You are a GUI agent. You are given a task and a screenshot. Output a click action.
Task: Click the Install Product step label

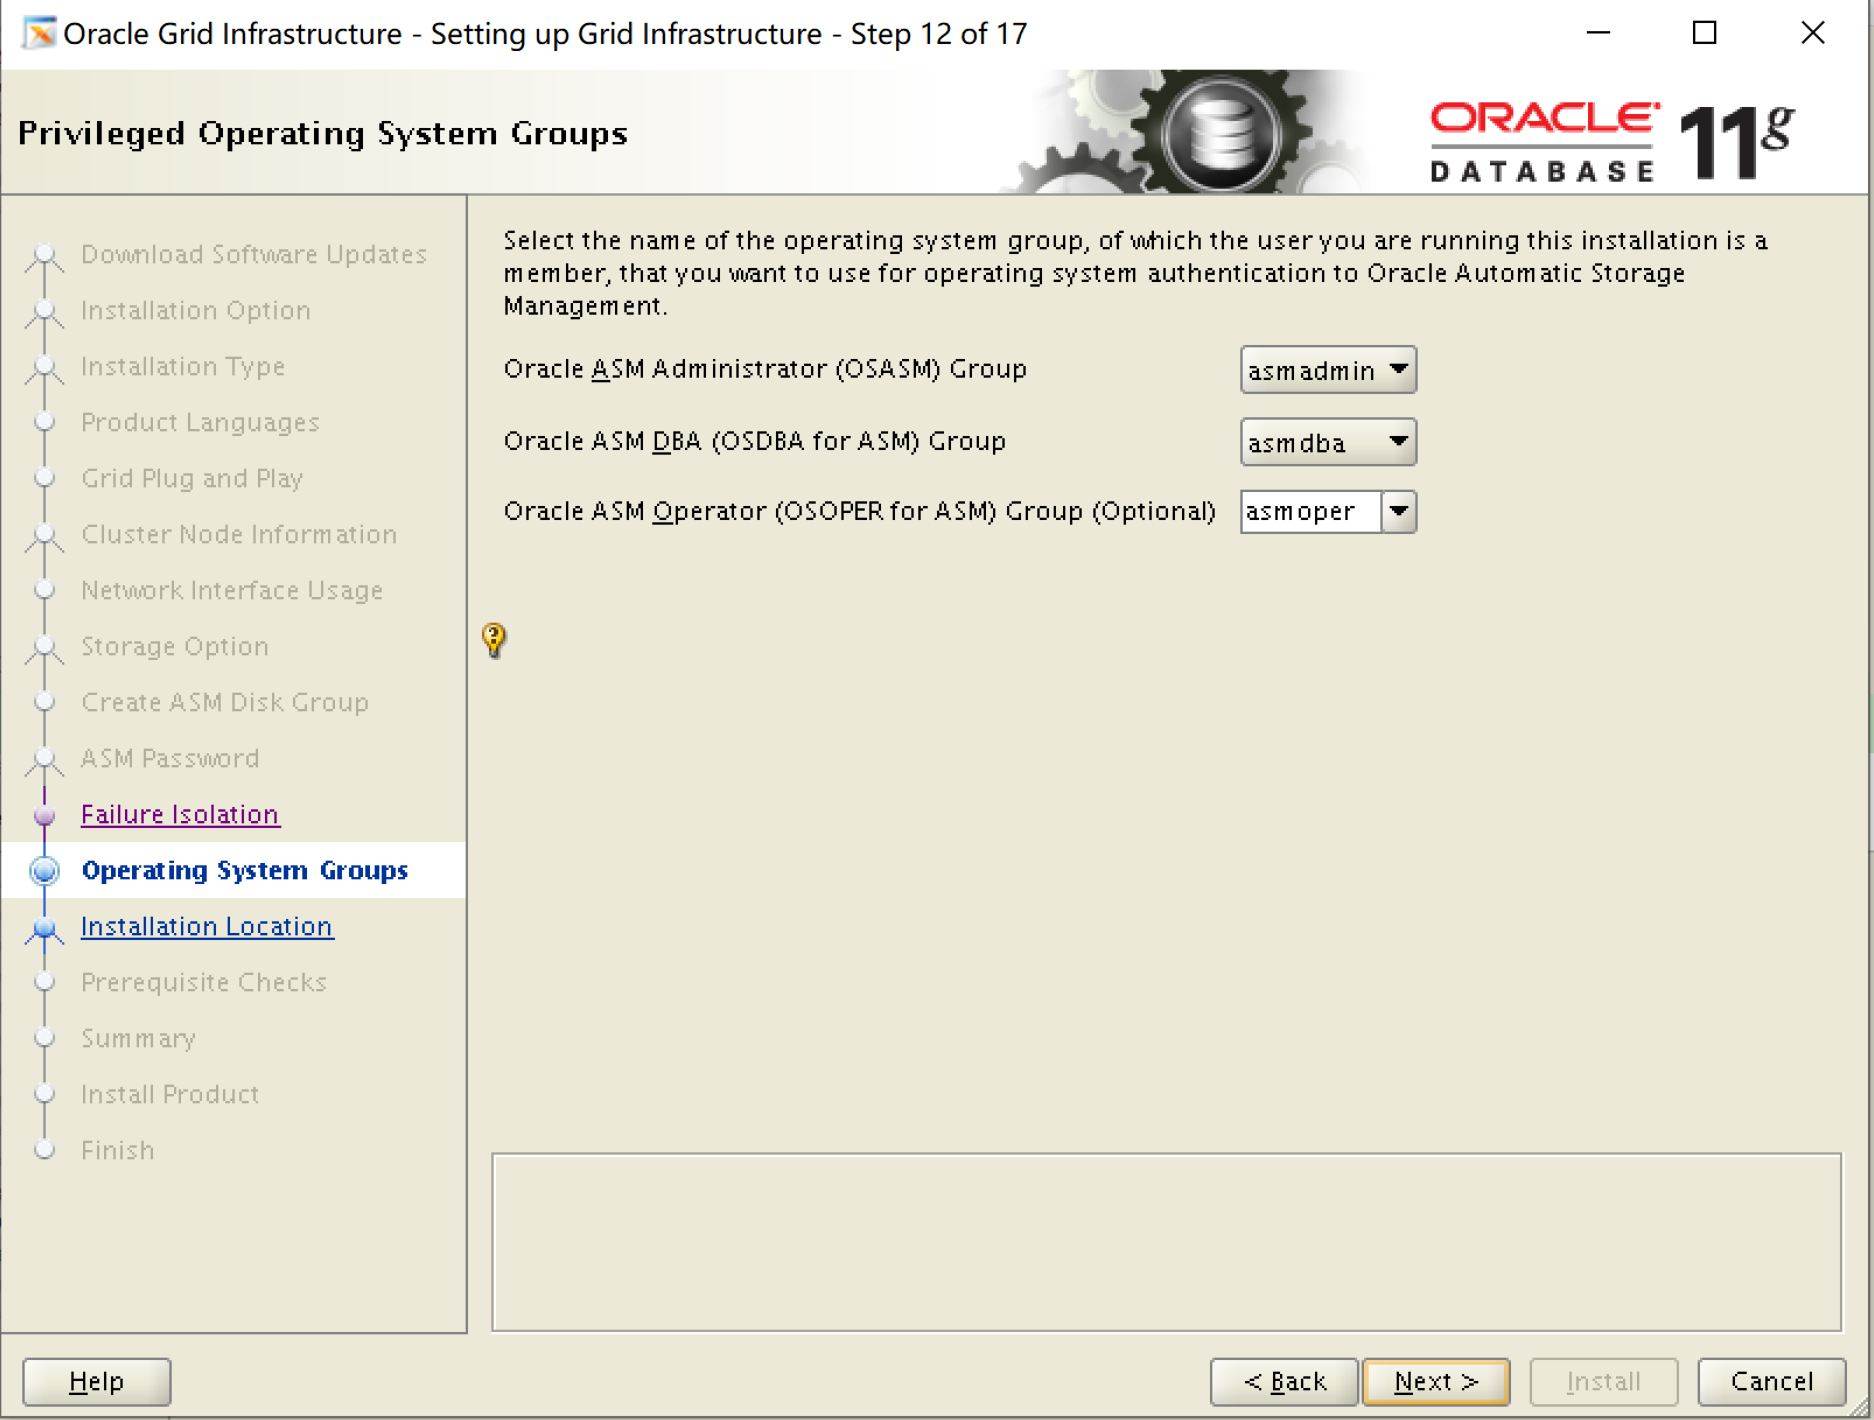pos(170,1094)
